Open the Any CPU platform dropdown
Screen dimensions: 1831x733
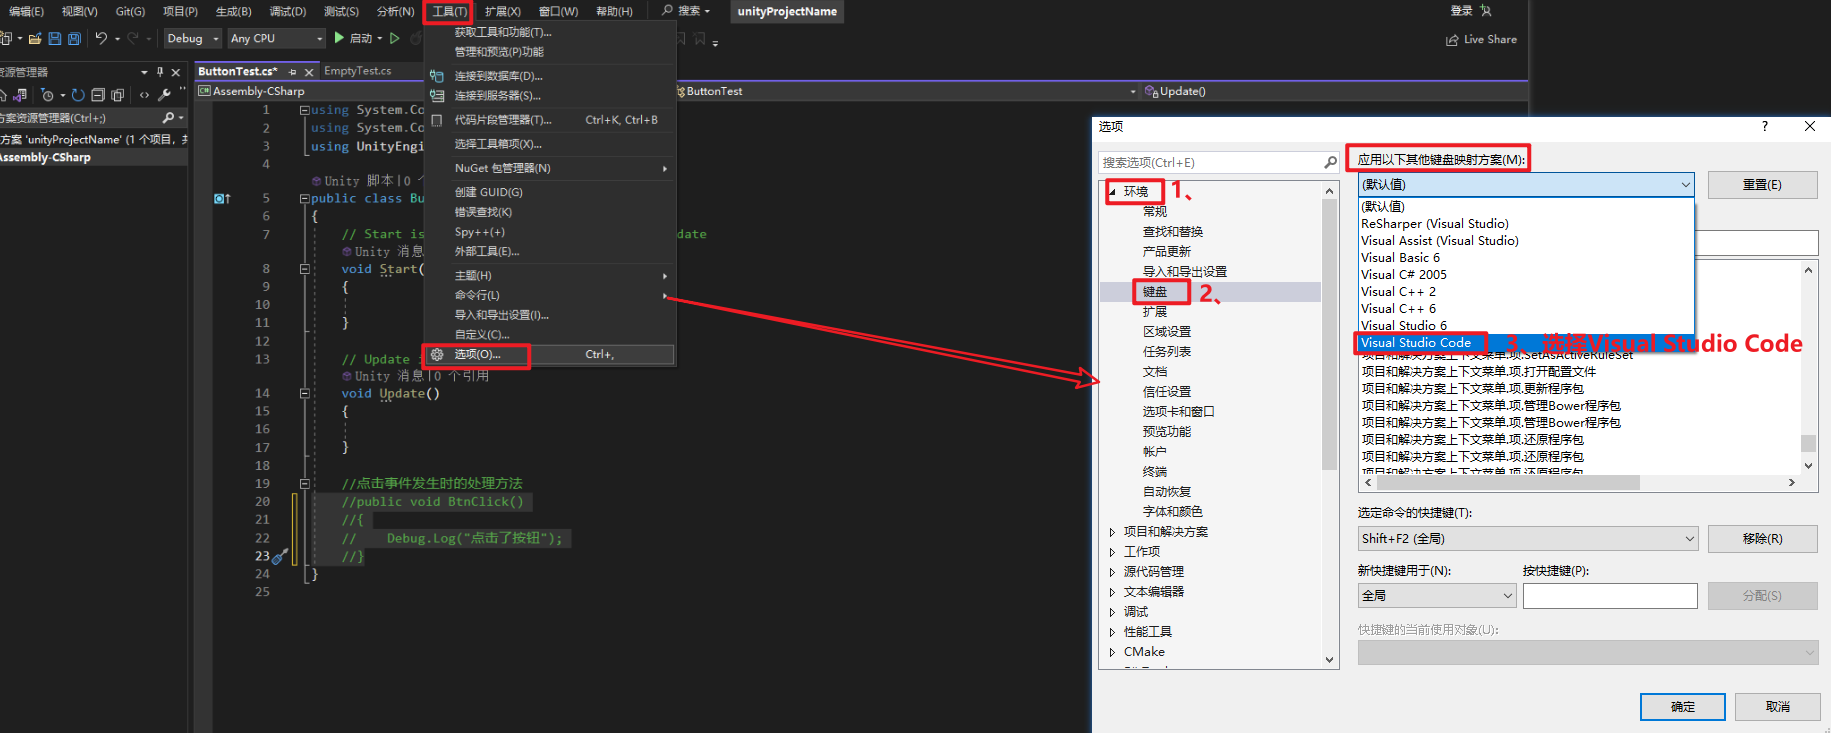pyautogui.click(x=276, y=38)
